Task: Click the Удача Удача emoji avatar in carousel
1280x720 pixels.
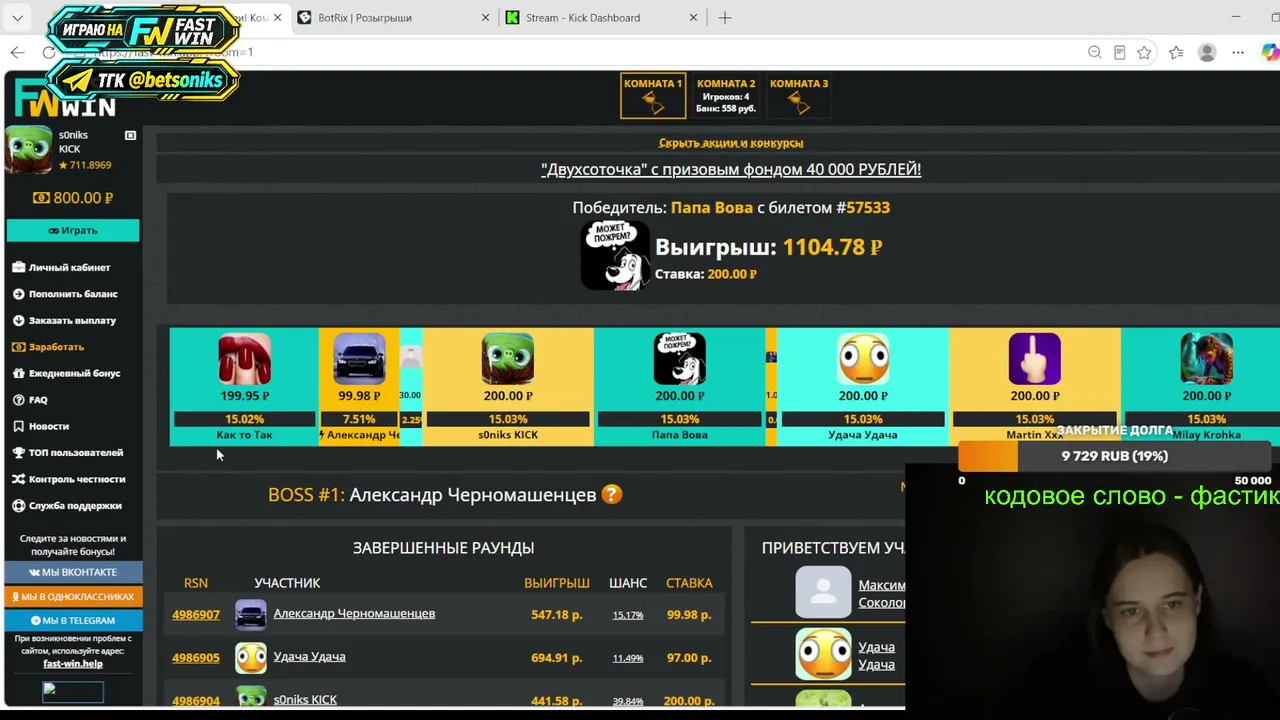Action: pos(863,359)
